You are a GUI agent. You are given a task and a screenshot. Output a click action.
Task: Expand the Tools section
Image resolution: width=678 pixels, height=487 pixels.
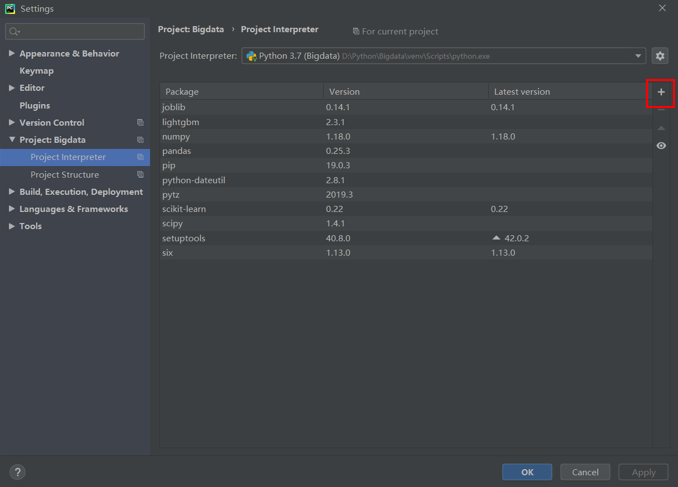[x=12, y=226]
